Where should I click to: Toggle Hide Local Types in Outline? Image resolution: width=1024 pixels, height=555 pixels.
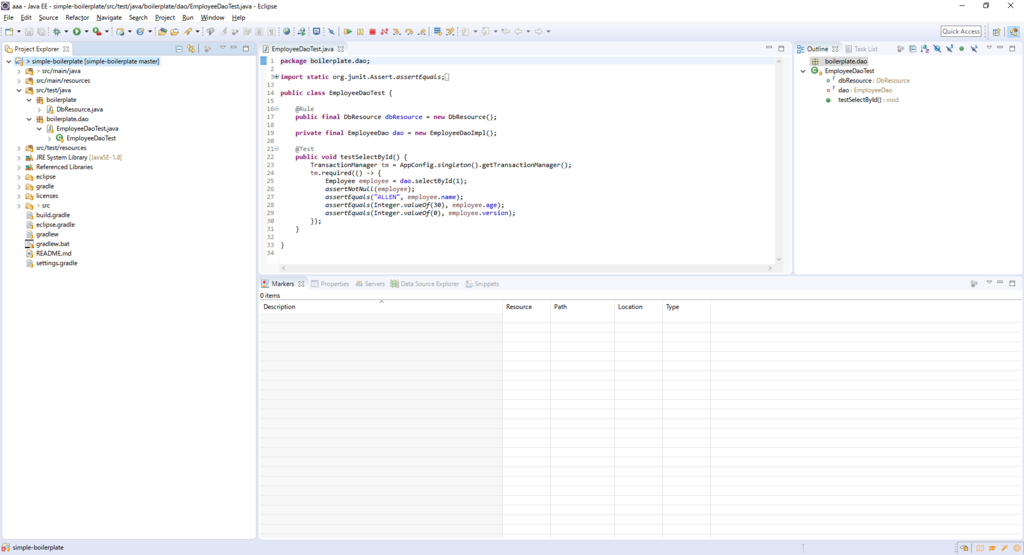click(x=974, y=48)
